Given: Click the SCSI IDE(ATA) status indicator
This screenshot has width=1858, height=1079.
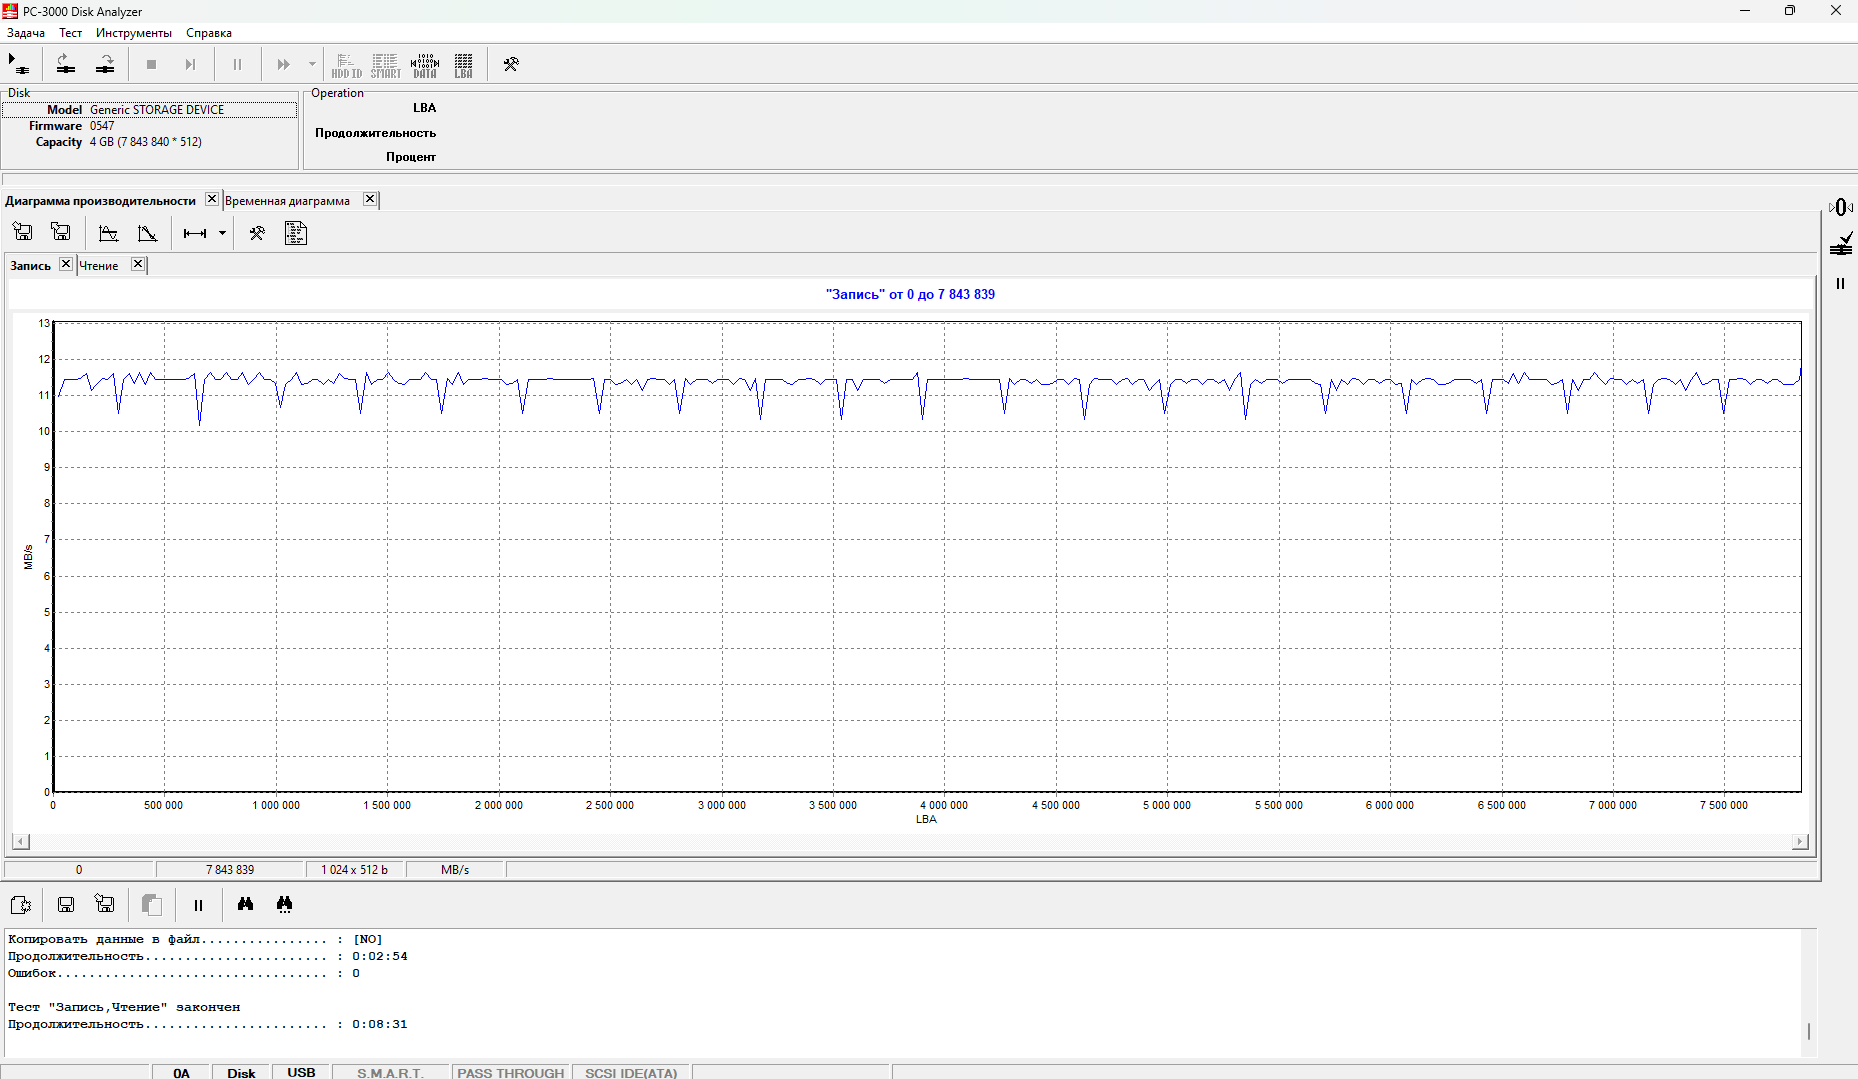Looking at the screenshot, I should point(631,1072).
